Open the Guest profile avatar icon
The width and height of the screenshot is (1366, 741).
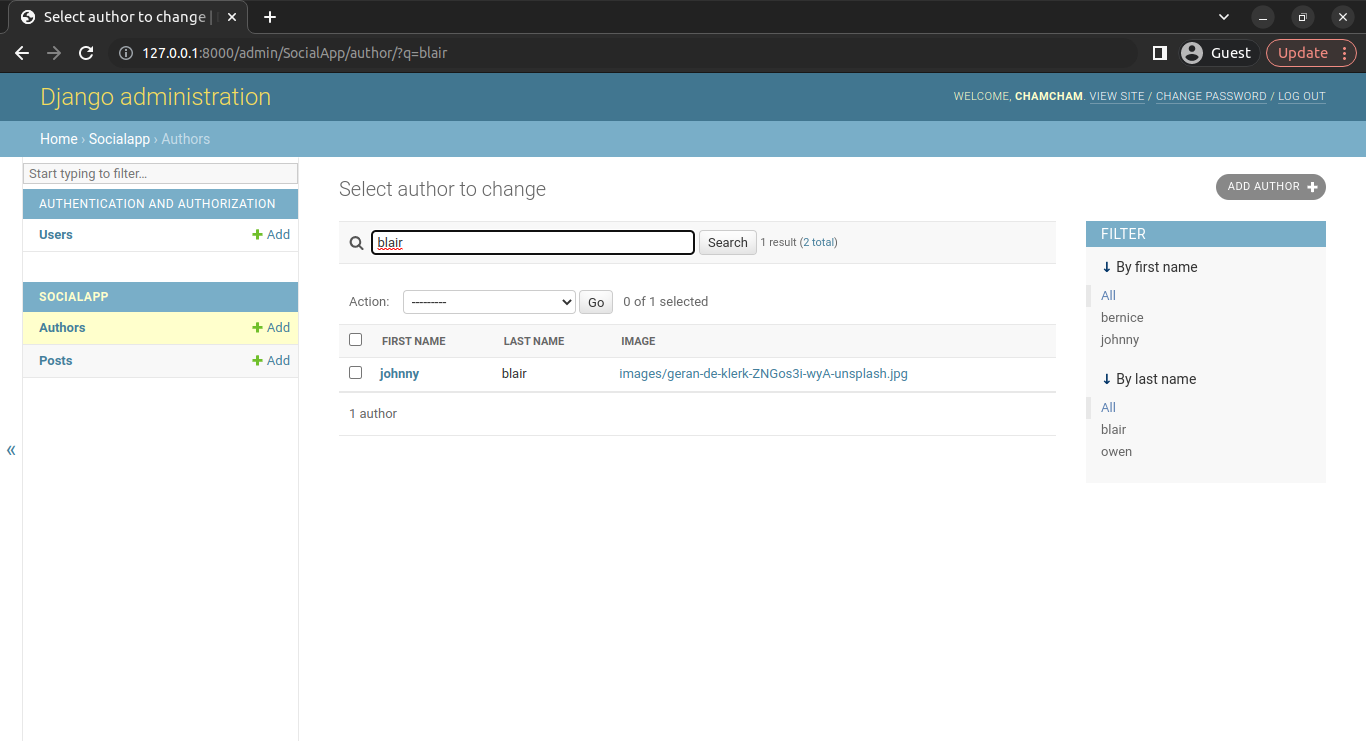coord(1191,53)
